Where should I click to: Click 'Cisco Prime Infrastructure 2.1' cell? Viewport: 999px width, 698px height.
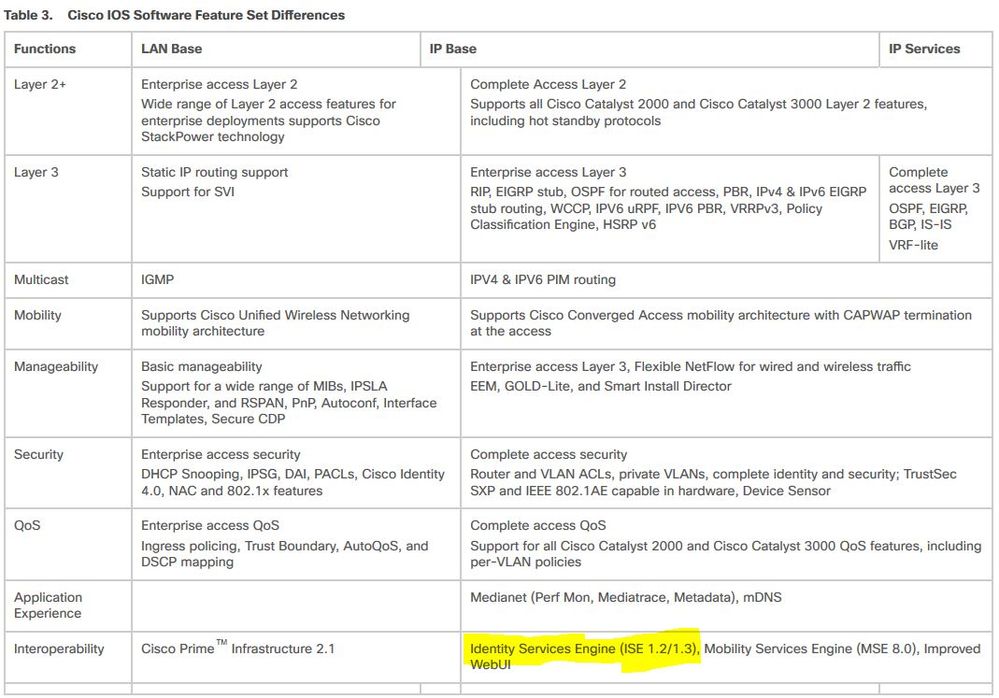point(238,648)
